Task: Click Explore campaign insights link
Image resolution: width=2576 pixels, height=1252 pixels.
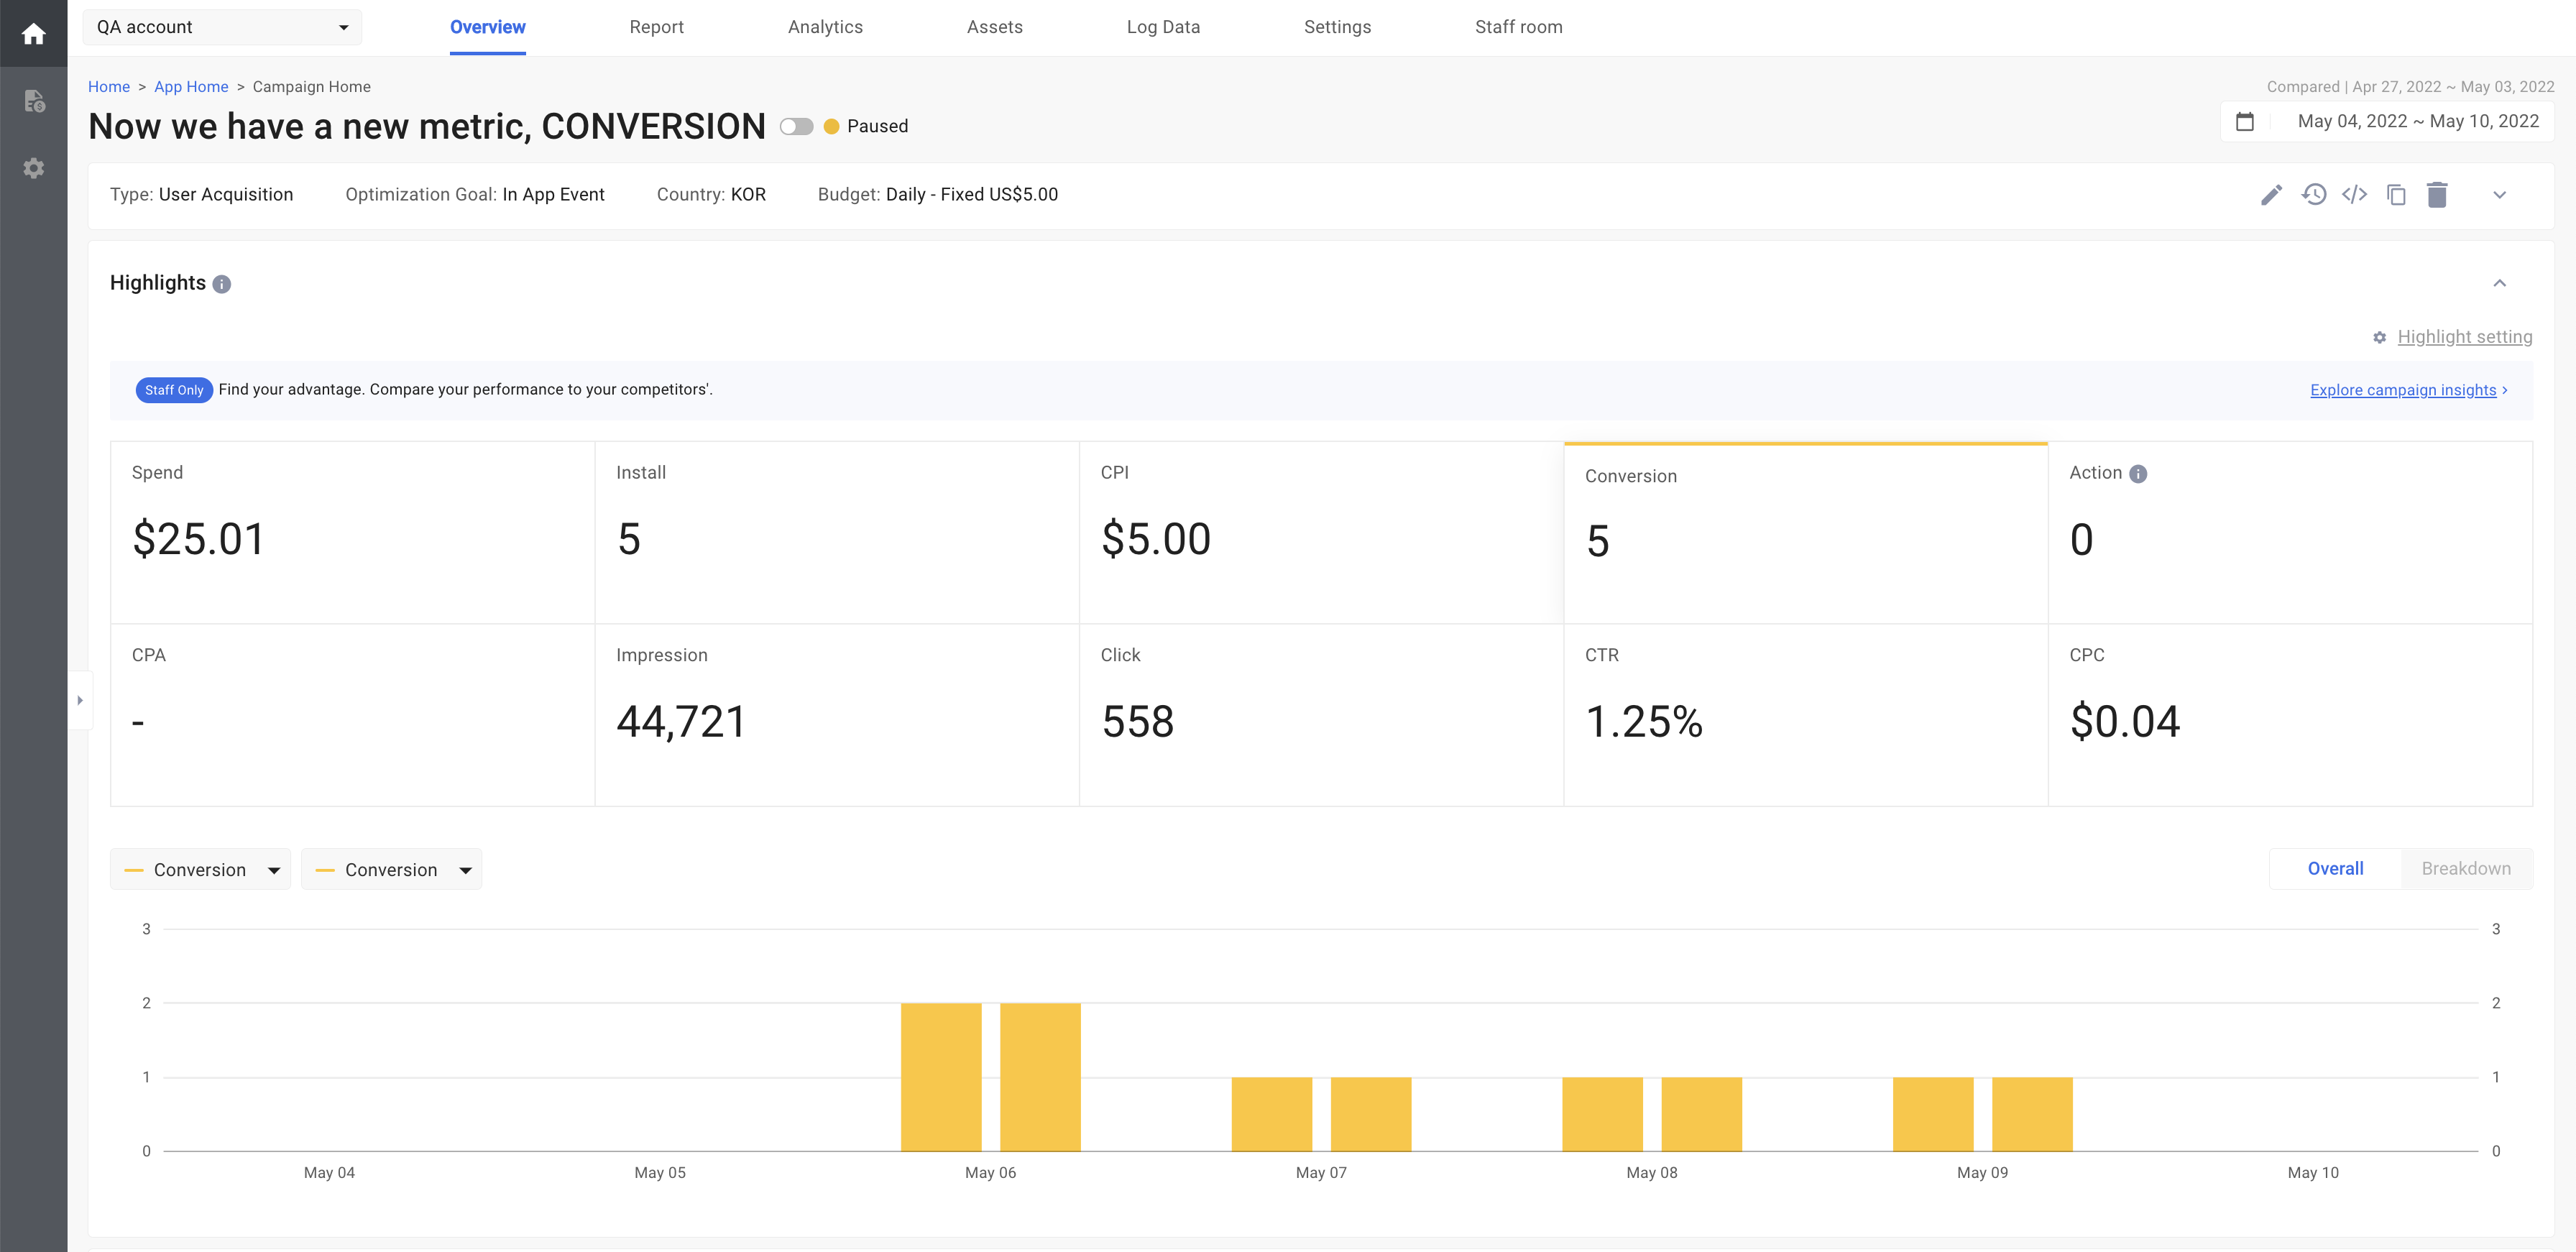Action: click(2403, 390)
